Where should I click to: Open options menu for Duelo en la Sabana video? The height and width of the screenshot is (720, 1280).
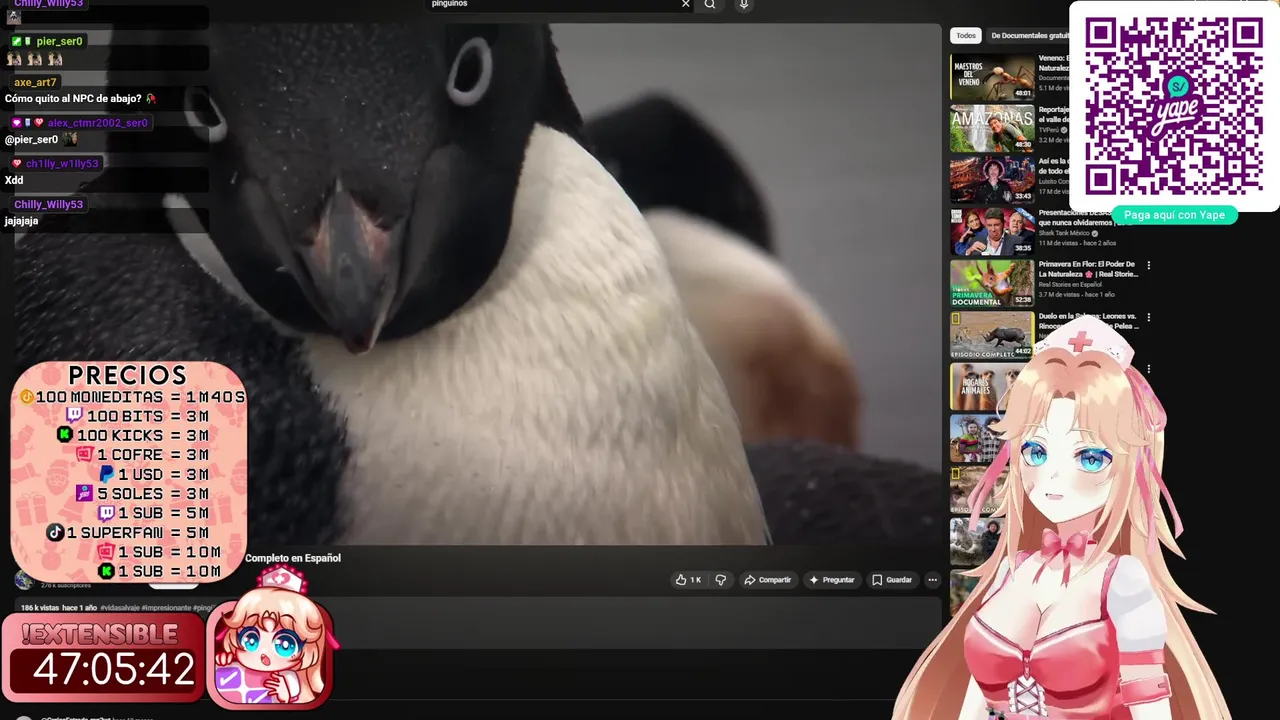point(1148,318)
